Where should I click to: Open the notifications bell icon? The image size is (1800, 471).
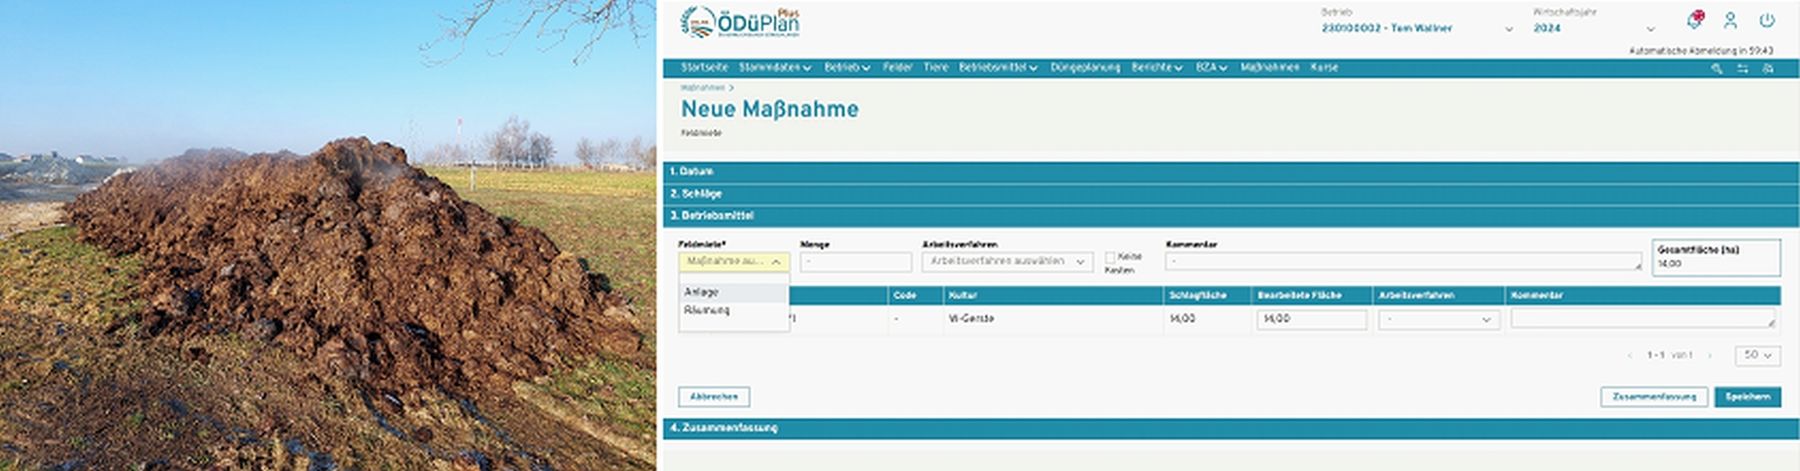tap(1694, 21)
